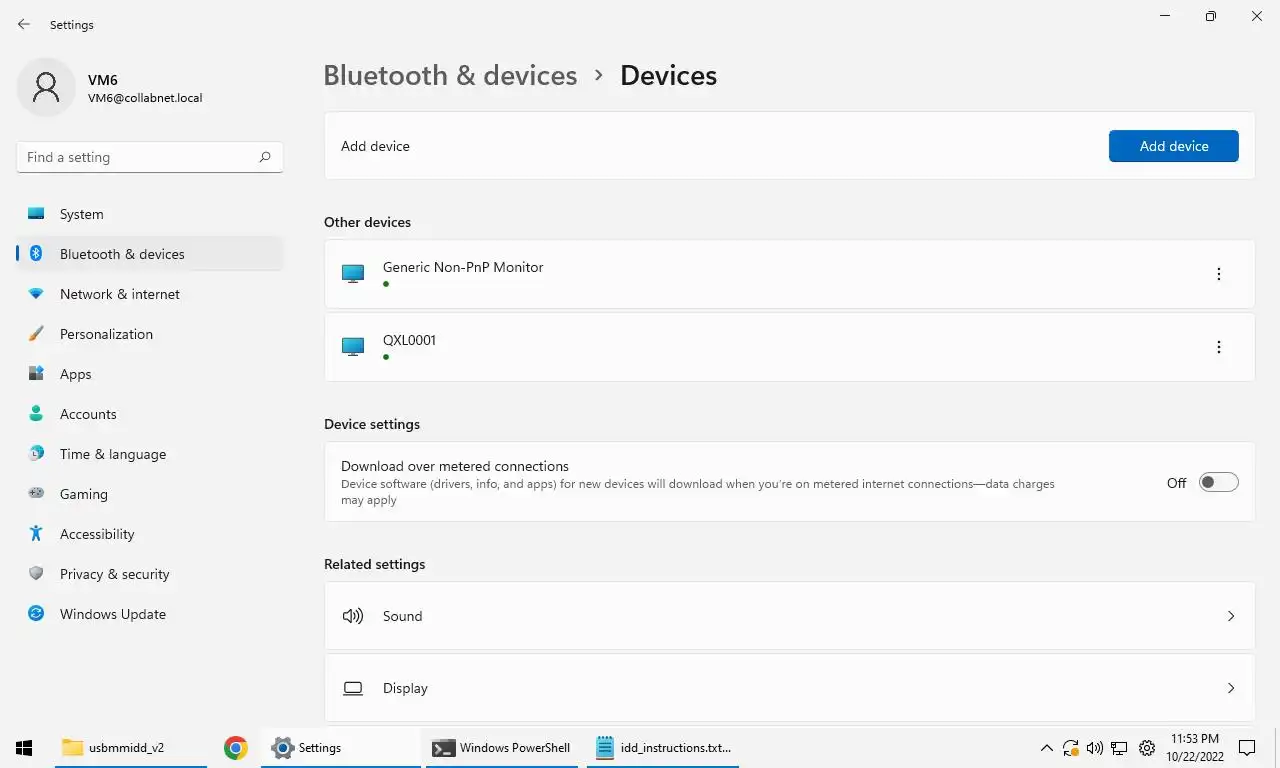Click the Sound speaker icon
This screenshot has height=768, width=1280.
(353, 616)
